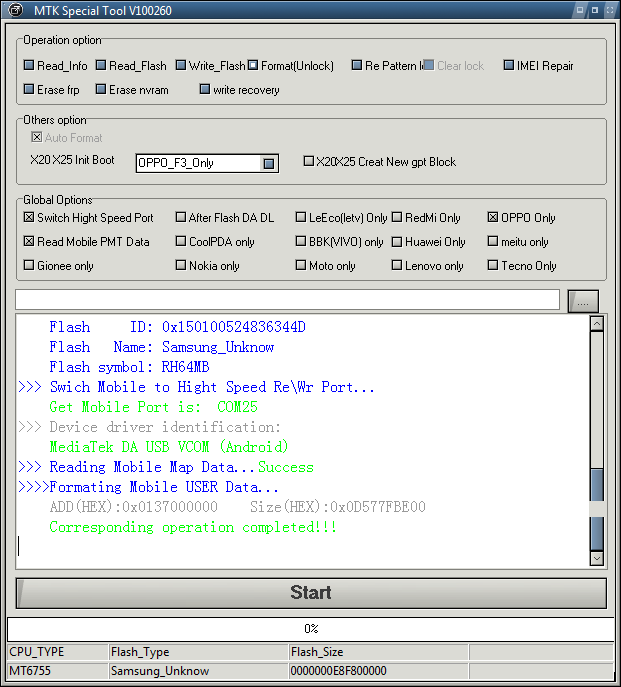Viewport: 621px width, 687px height.
Task: Click the 'Formating Mobile USER Data...' line
Action: [x=148, y=487]
